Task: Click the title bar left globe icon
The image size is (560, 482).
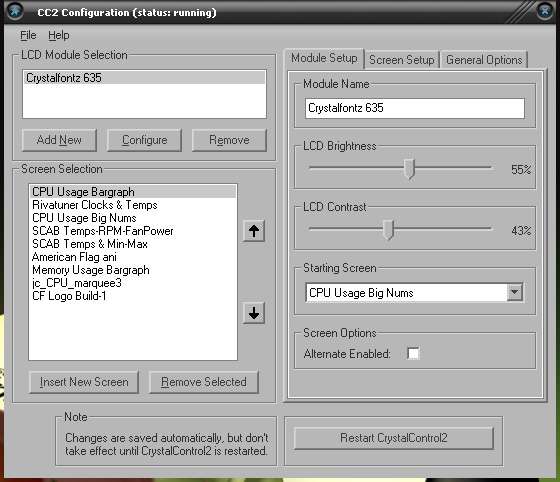Action: pyautogui.click(x=15, y=11)
